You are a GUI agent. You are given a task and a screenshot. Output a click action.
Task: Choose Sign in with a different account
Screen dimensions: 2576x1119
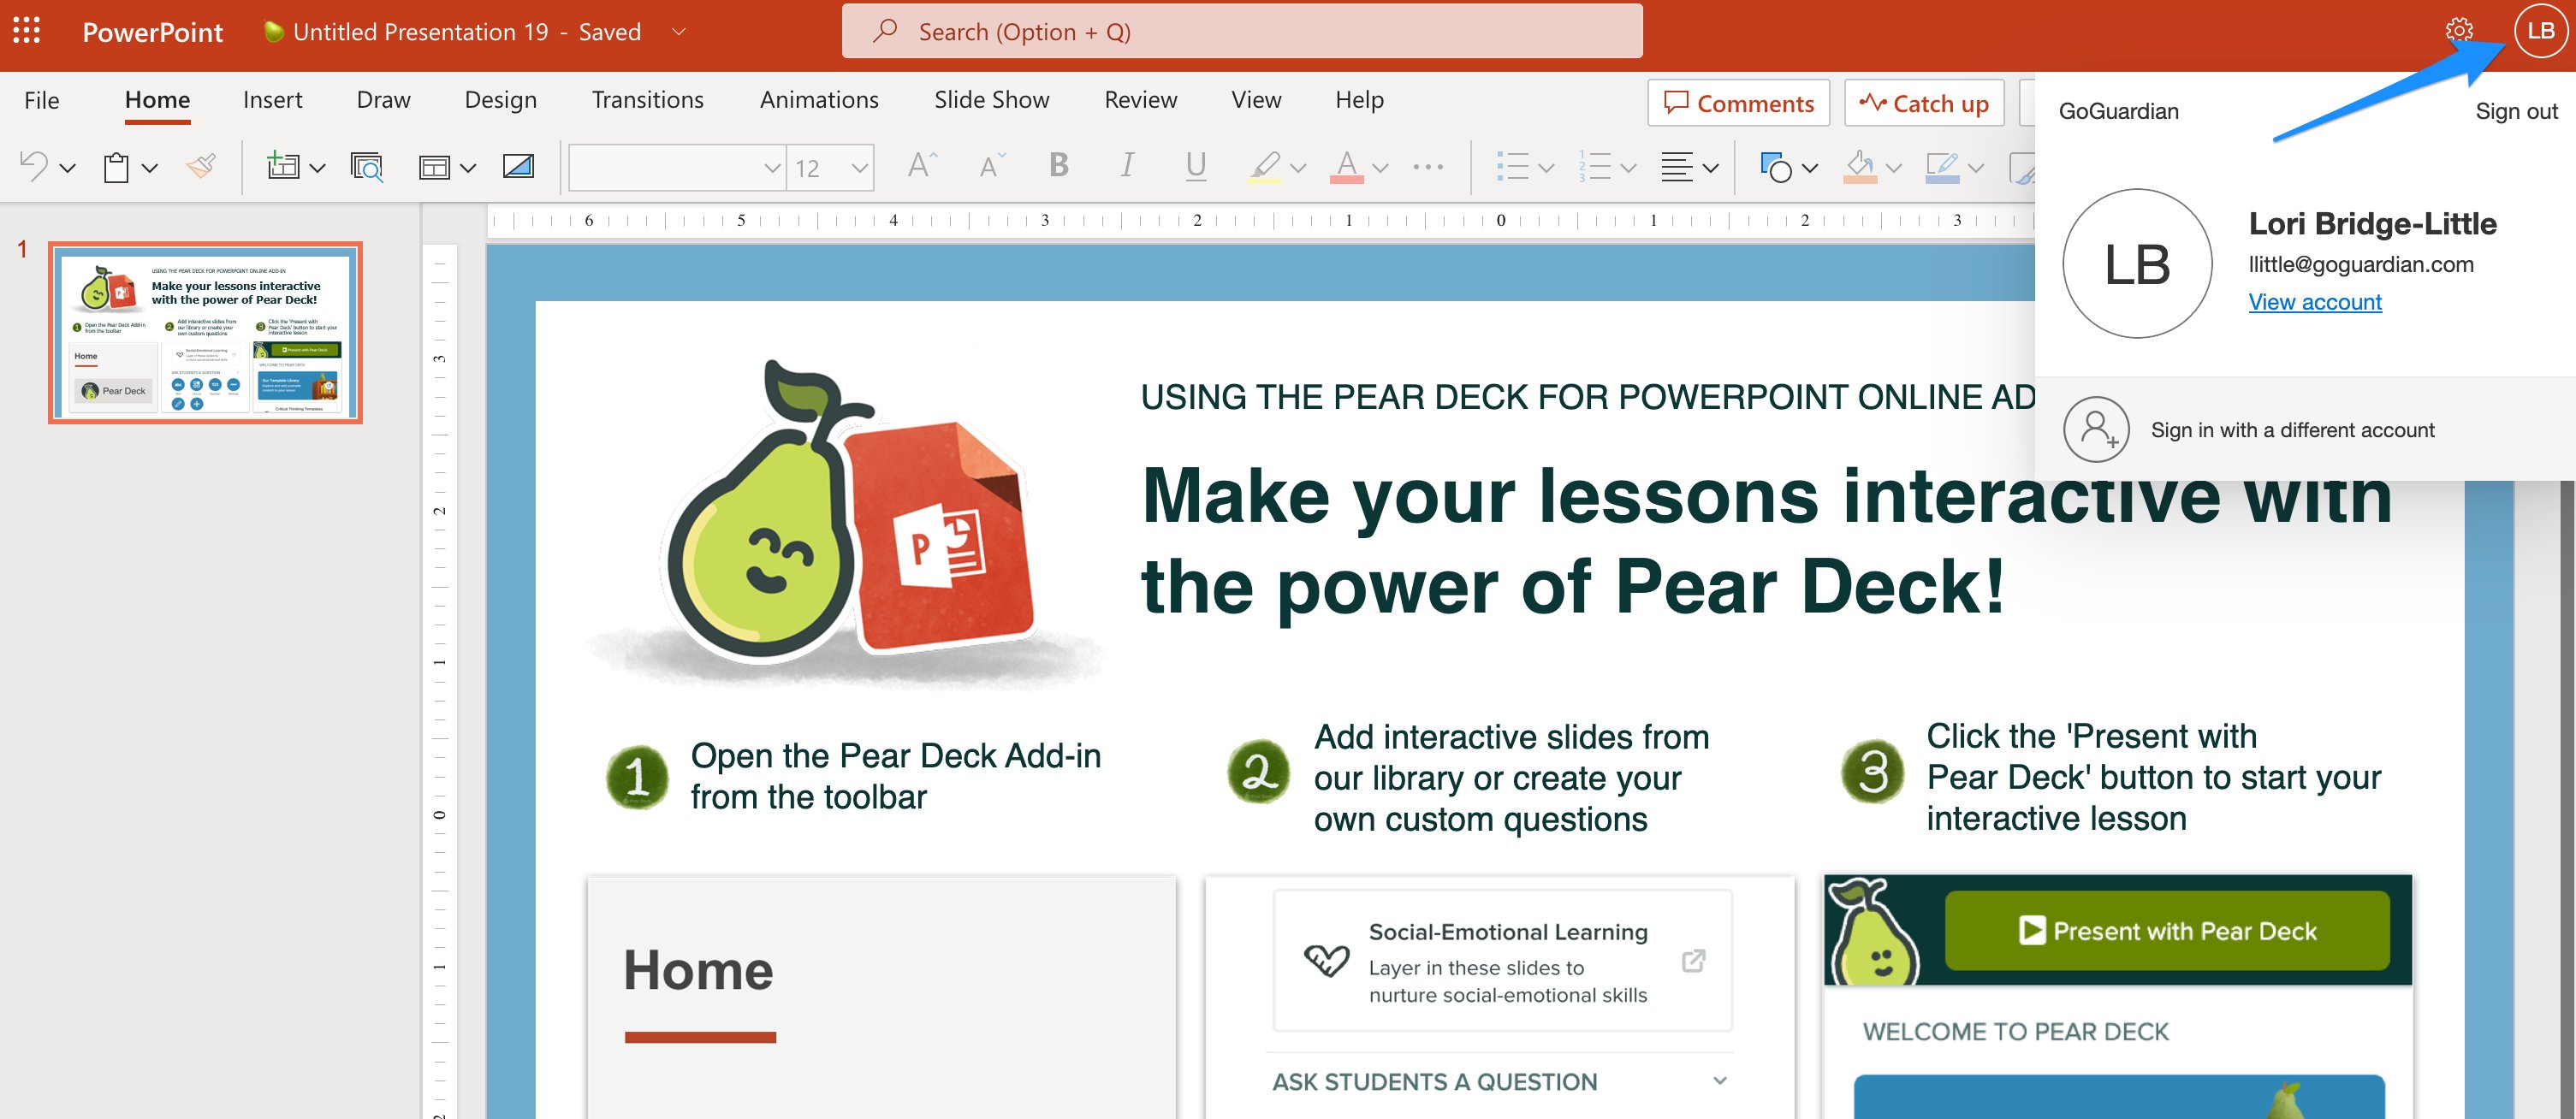coord(2293,430)
